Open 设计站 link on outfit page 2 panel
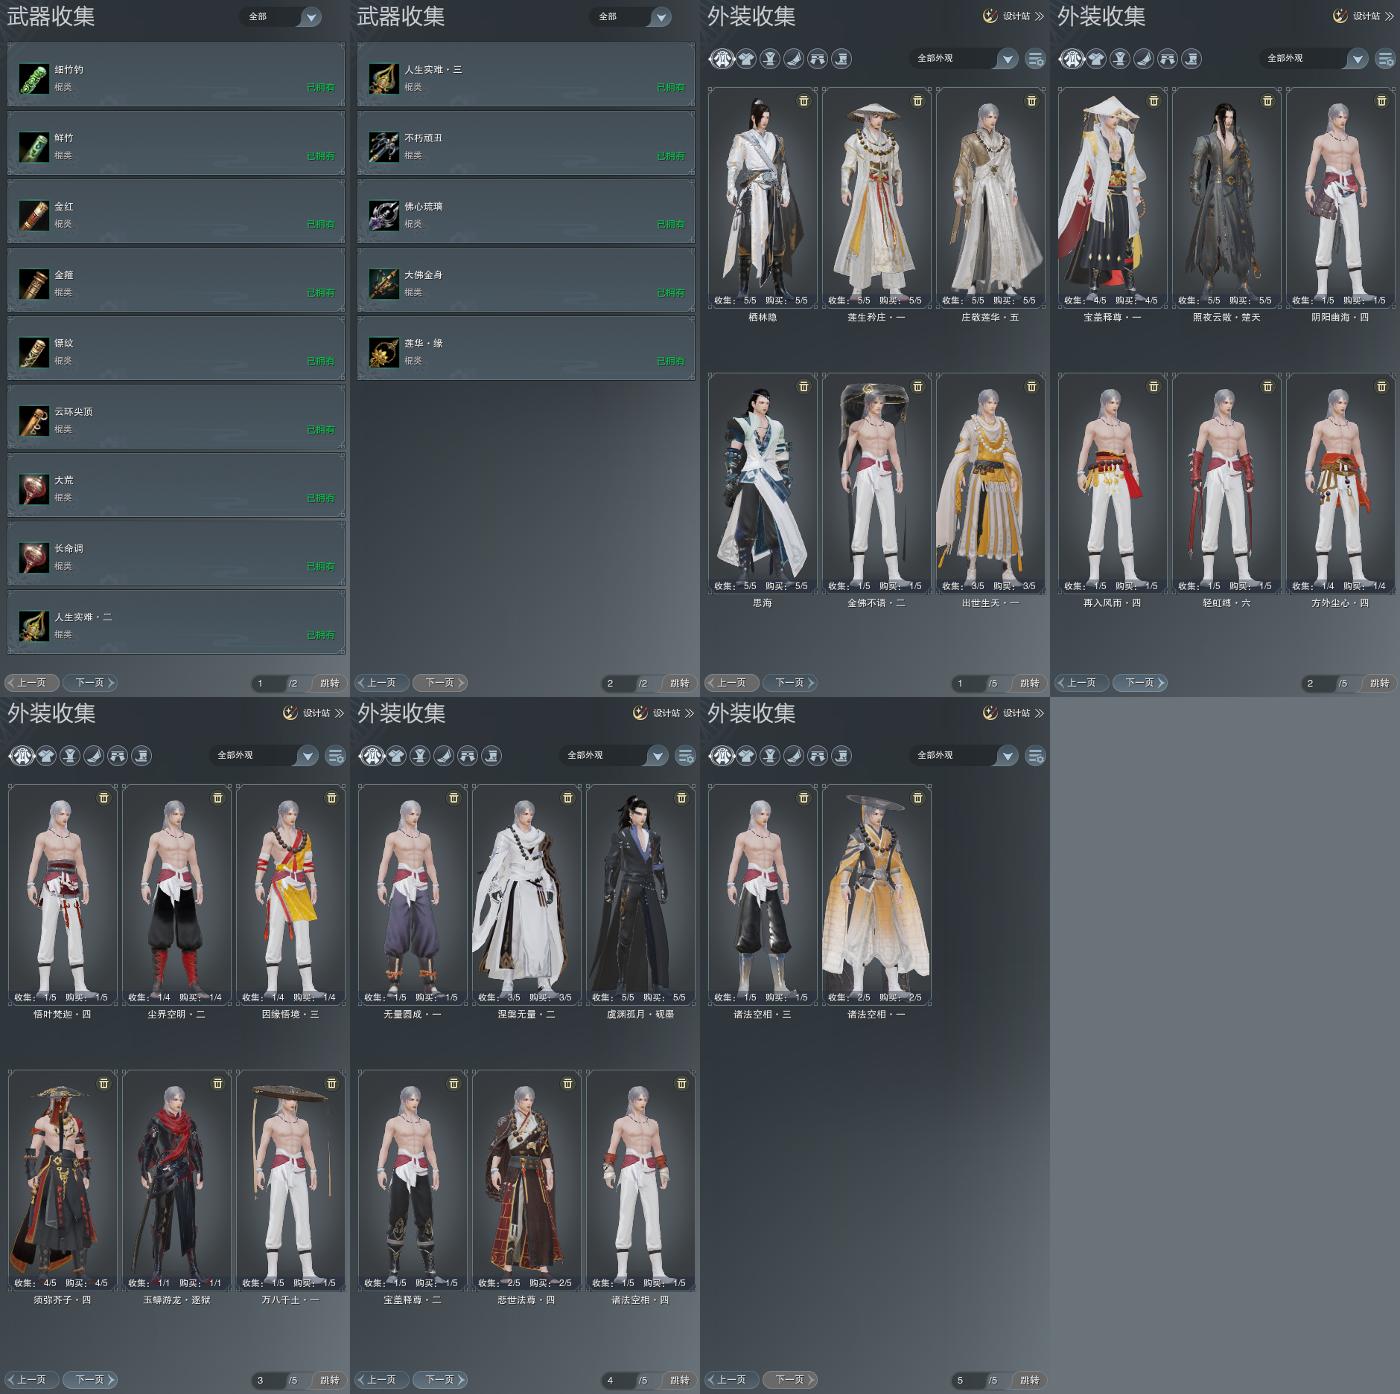1400x1394 pixels. coord(1362,16)
